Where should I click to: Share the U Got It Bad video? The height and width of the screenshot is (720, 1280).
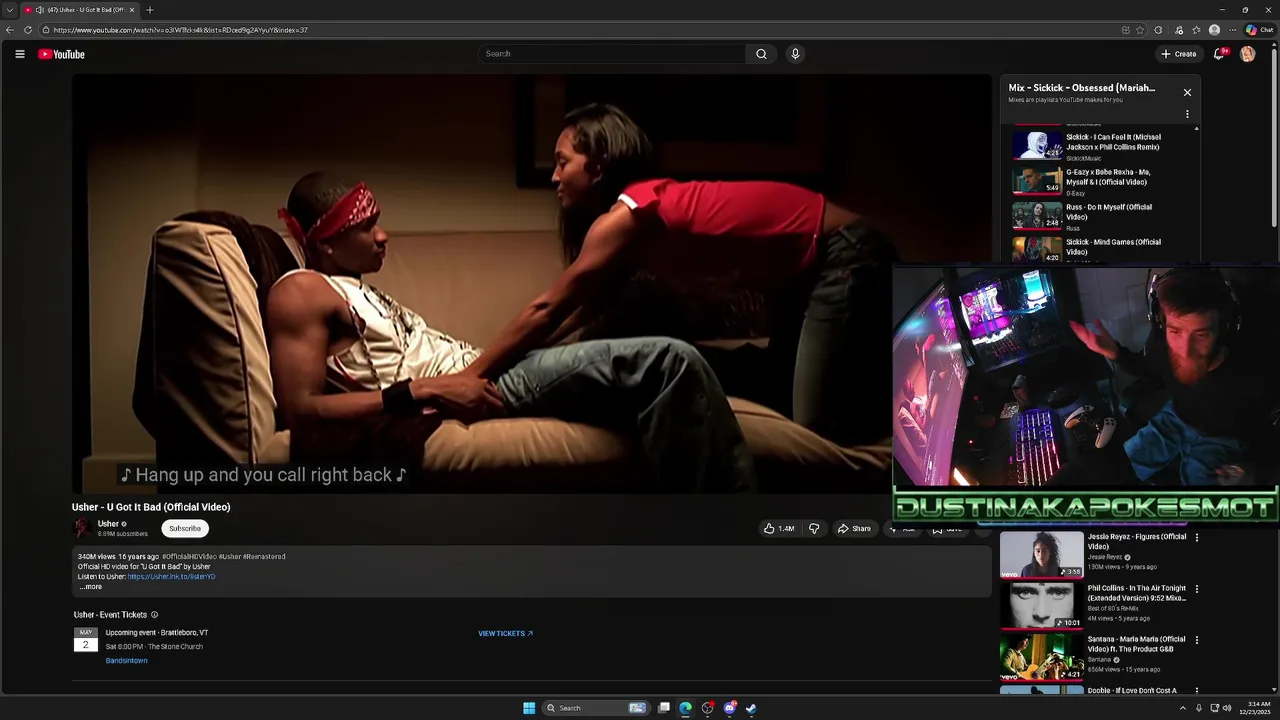[x=854, y=528]
